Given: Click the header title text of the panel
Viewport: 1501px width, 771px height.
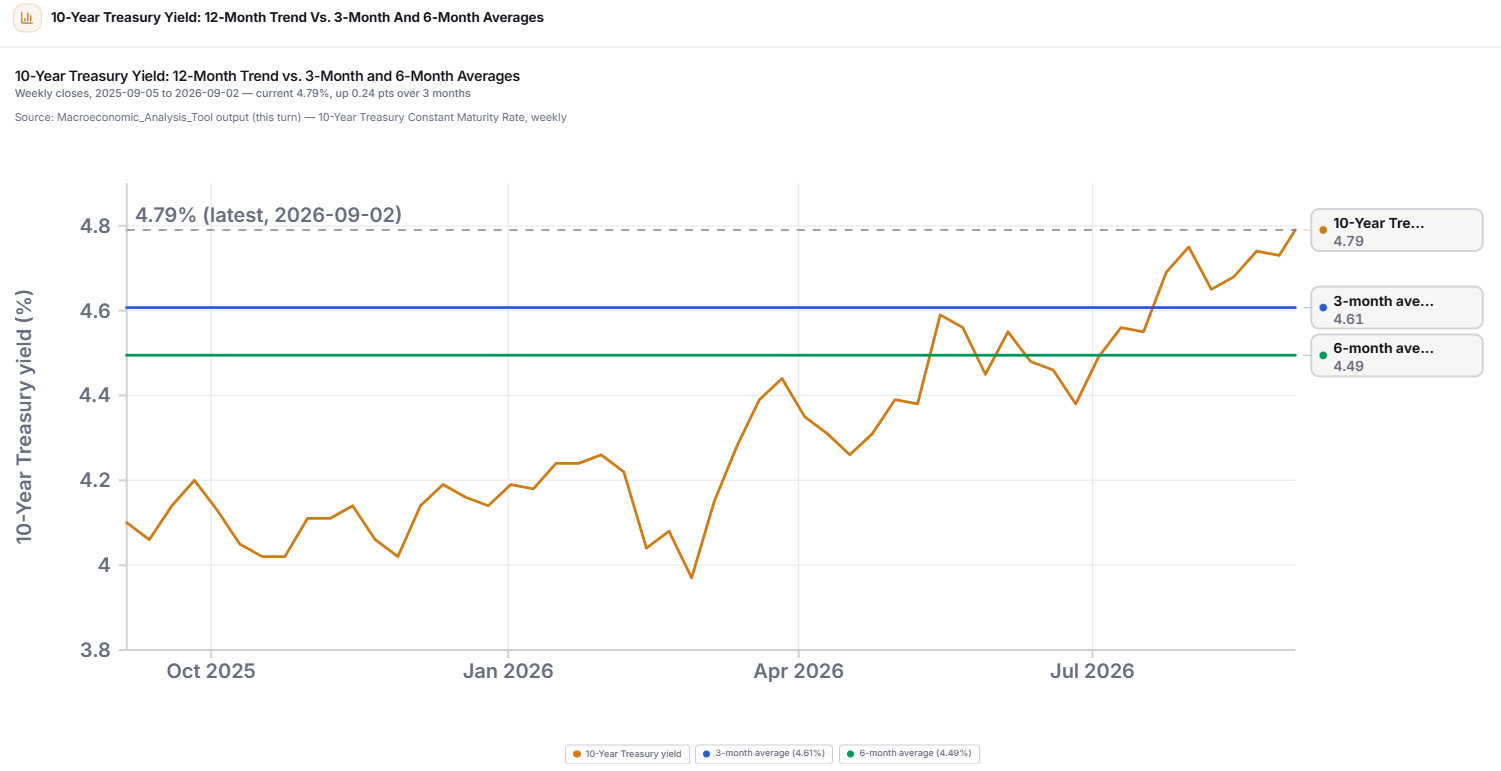Looking at the screenshot, I should point(297,18).
